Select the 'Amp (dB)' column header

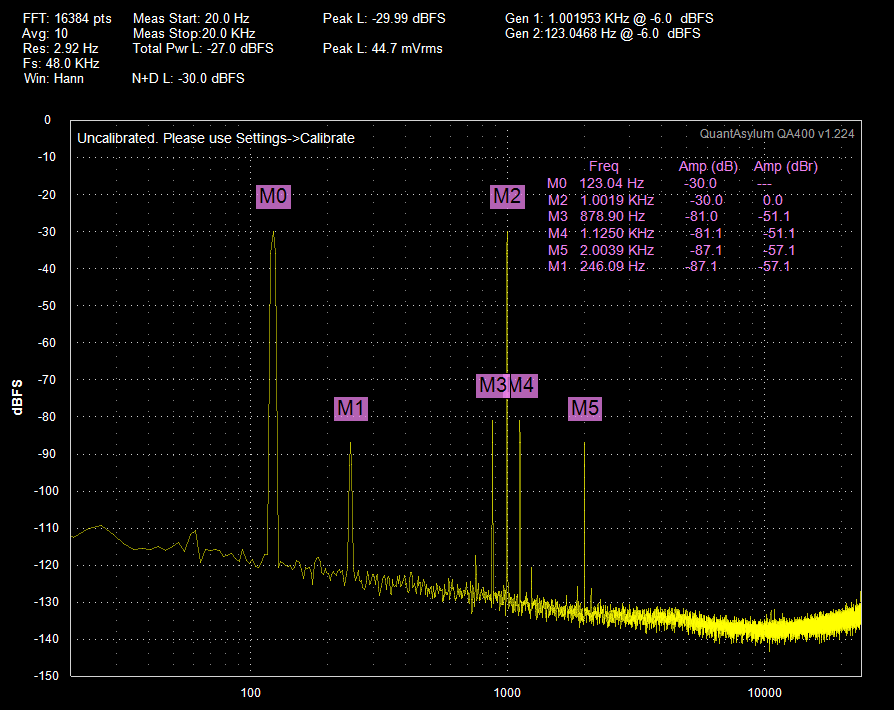click(709, 166)
